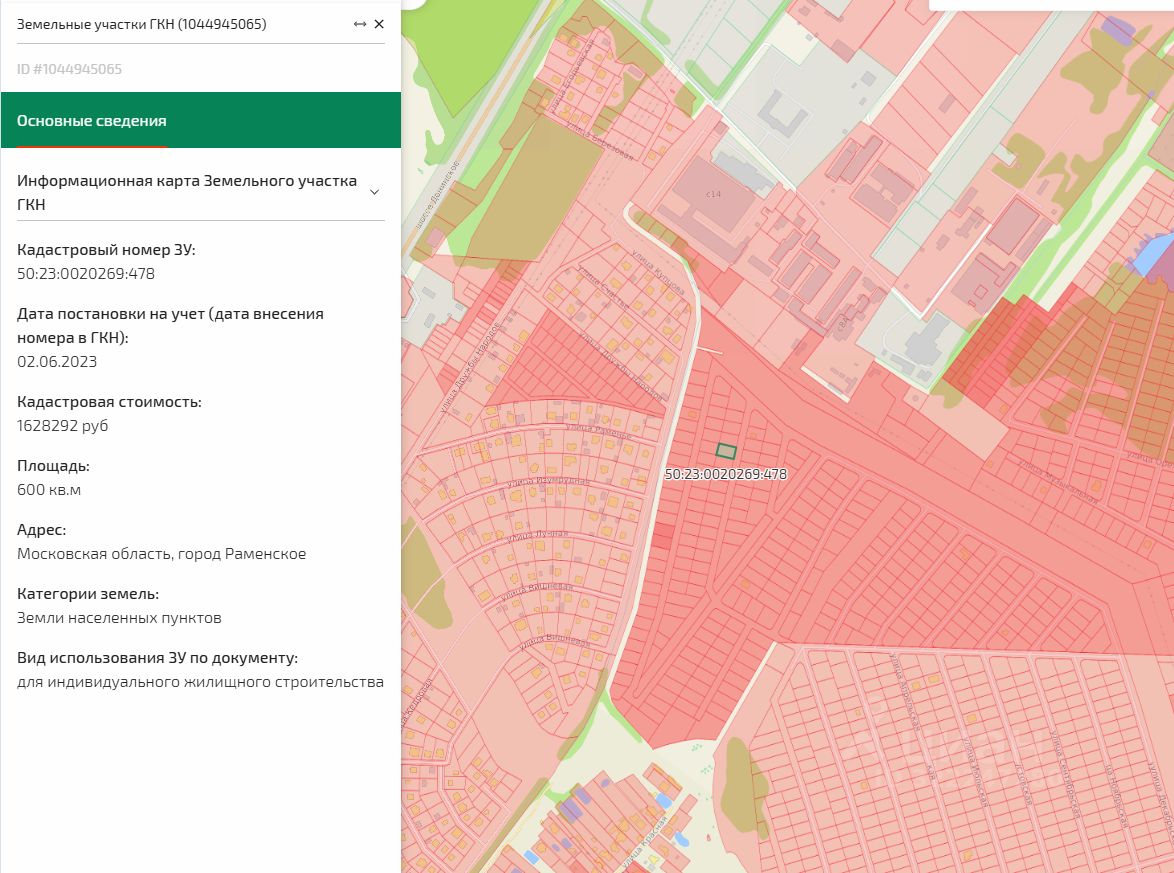Click the panel width resize arrow icon

coord(360,24)
